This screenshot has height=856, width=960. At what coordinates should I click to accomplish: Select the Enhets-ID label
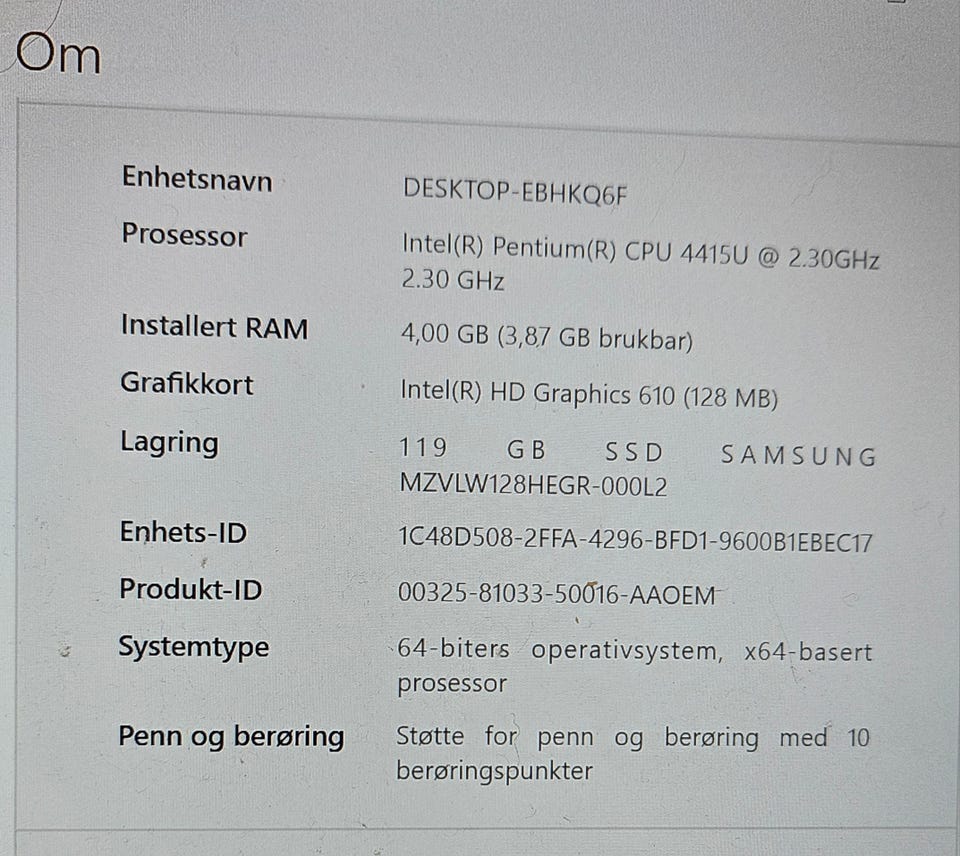(183, 531)
